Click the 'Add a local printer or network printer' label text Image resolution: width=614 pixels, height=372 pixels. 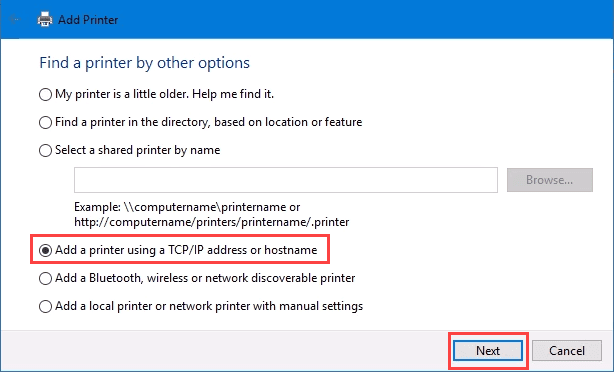pos(209,306)
